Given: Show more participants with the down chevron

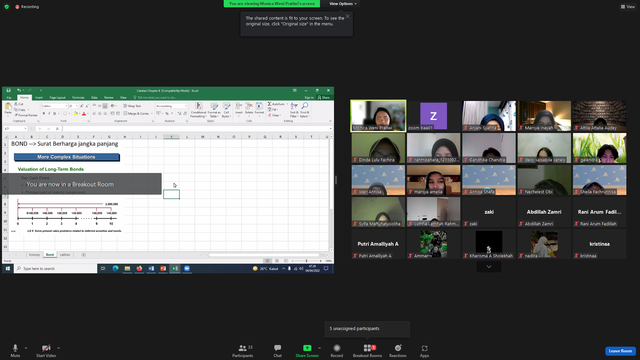Looking at the screenshot, I should (489, 267).
